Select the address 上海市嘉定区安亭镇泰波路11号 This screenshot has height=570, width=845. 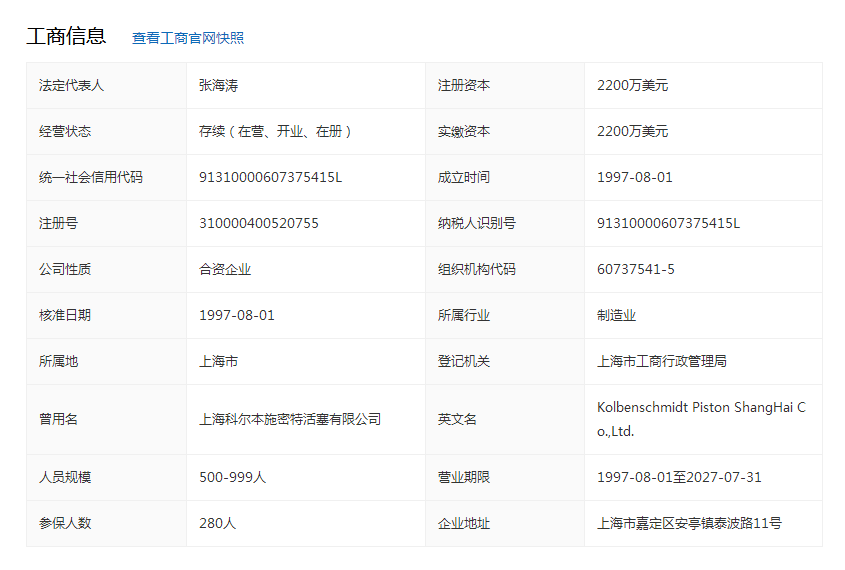click(689, 523)
